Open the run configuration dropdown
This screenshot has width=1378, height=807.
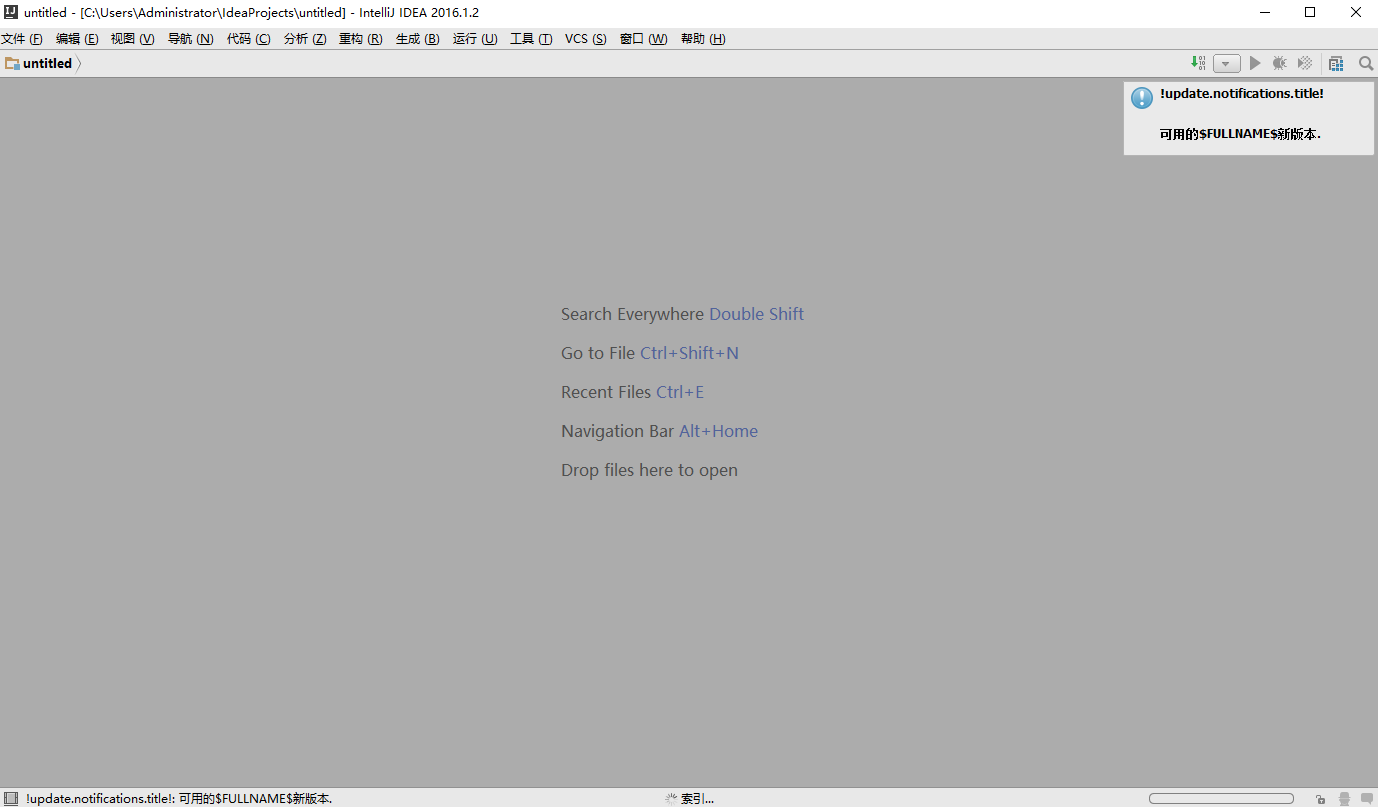(x=1226, y=64)
